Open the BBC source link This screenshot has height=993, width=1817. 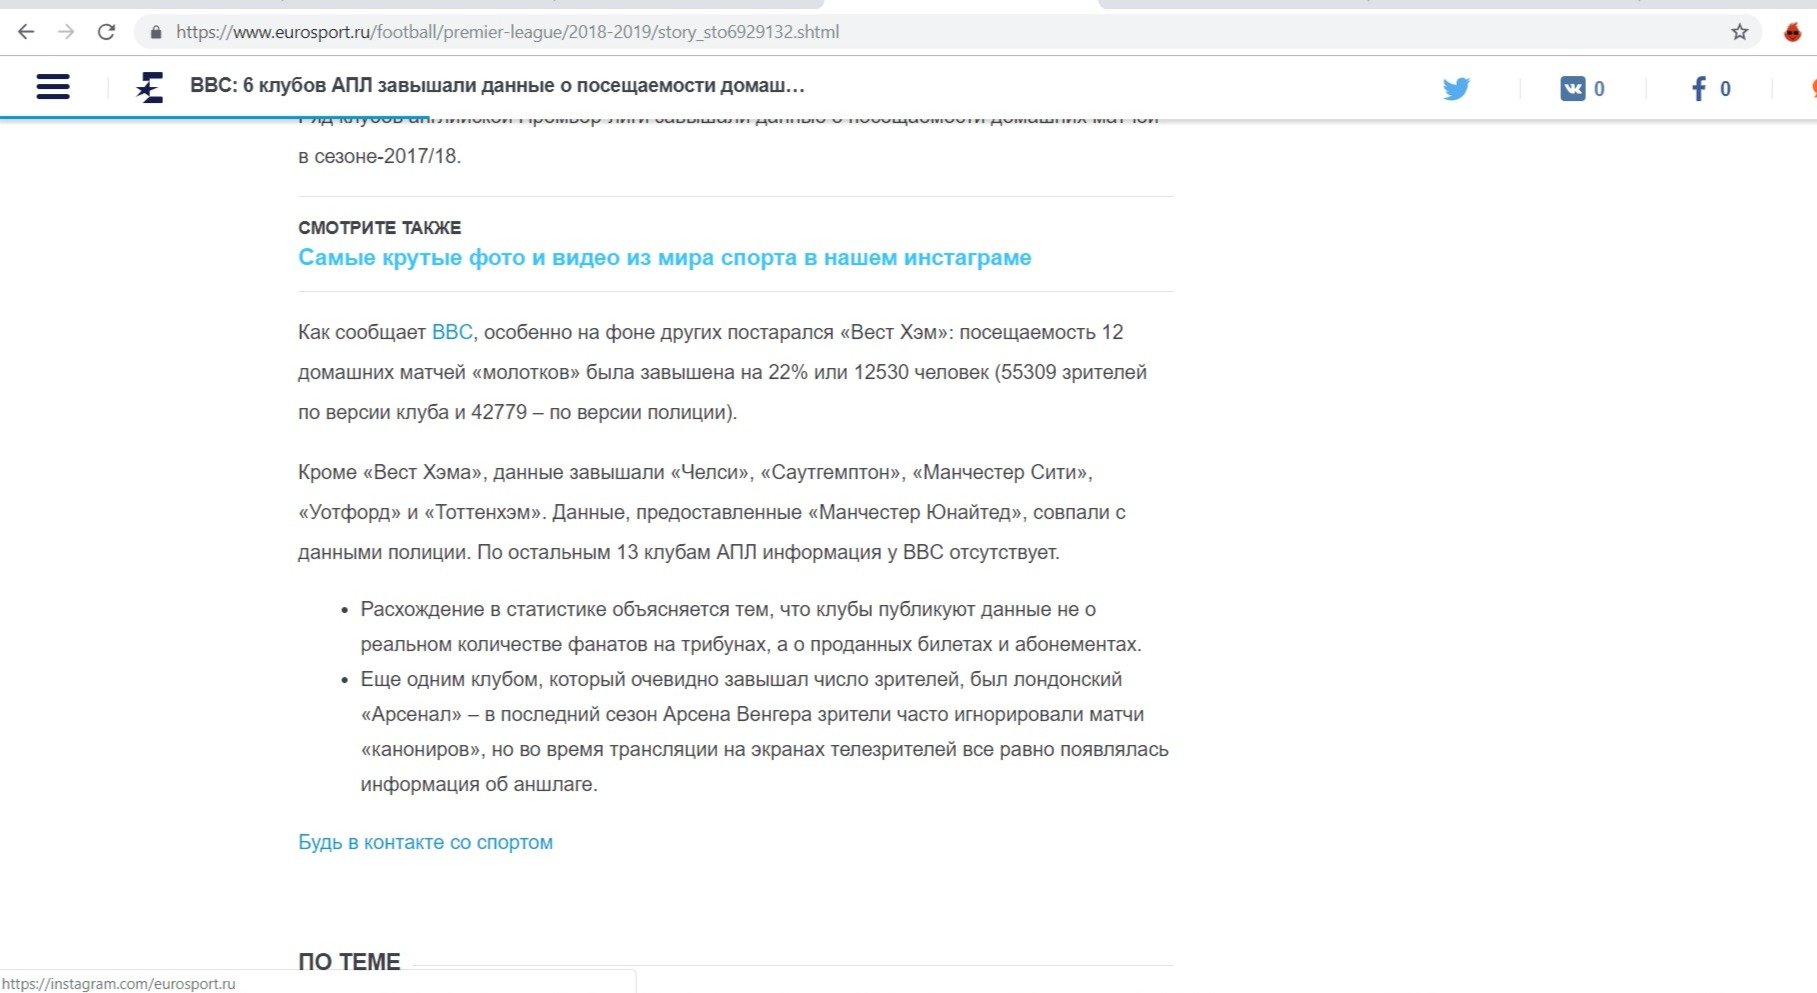point(452,332)
